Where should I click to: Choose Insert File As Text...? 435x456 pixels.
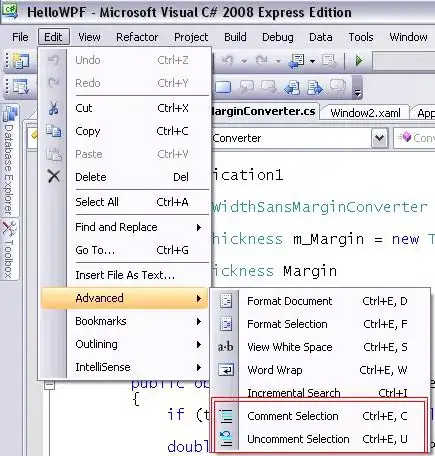[125, 275]
